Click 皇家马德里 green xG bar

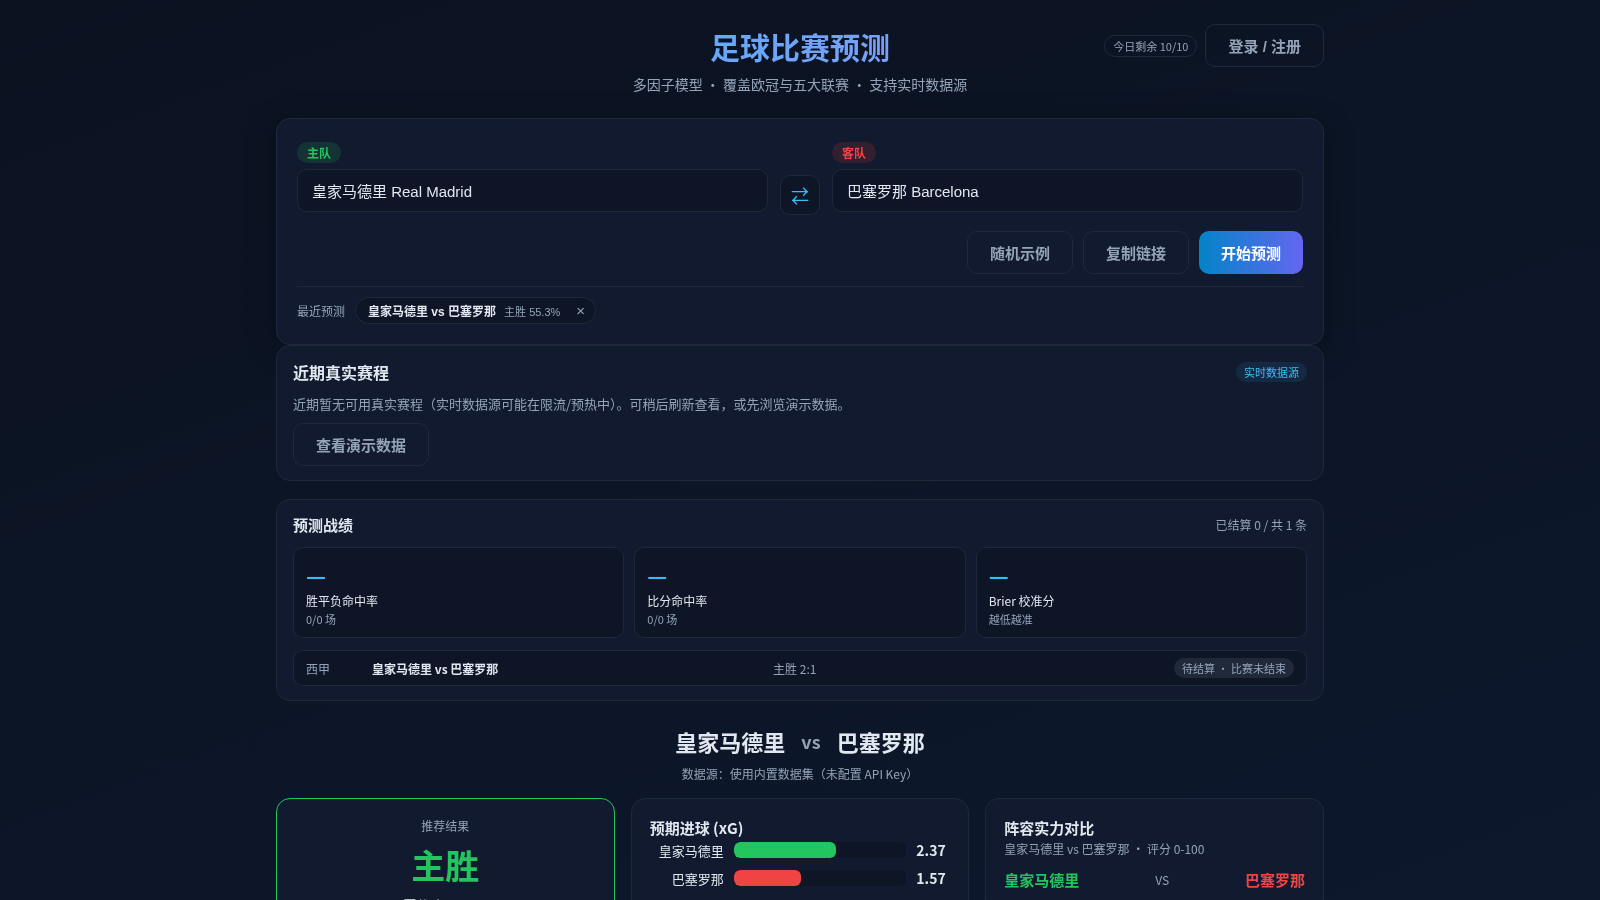(785, 850)
